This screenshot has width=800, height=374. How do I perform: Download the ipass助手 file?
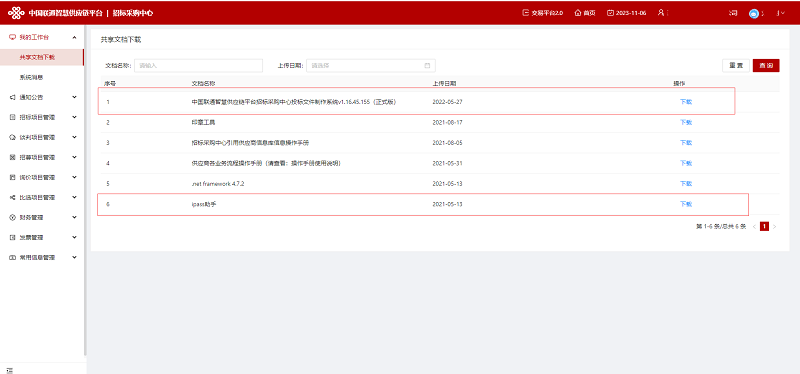pos(686,204)
